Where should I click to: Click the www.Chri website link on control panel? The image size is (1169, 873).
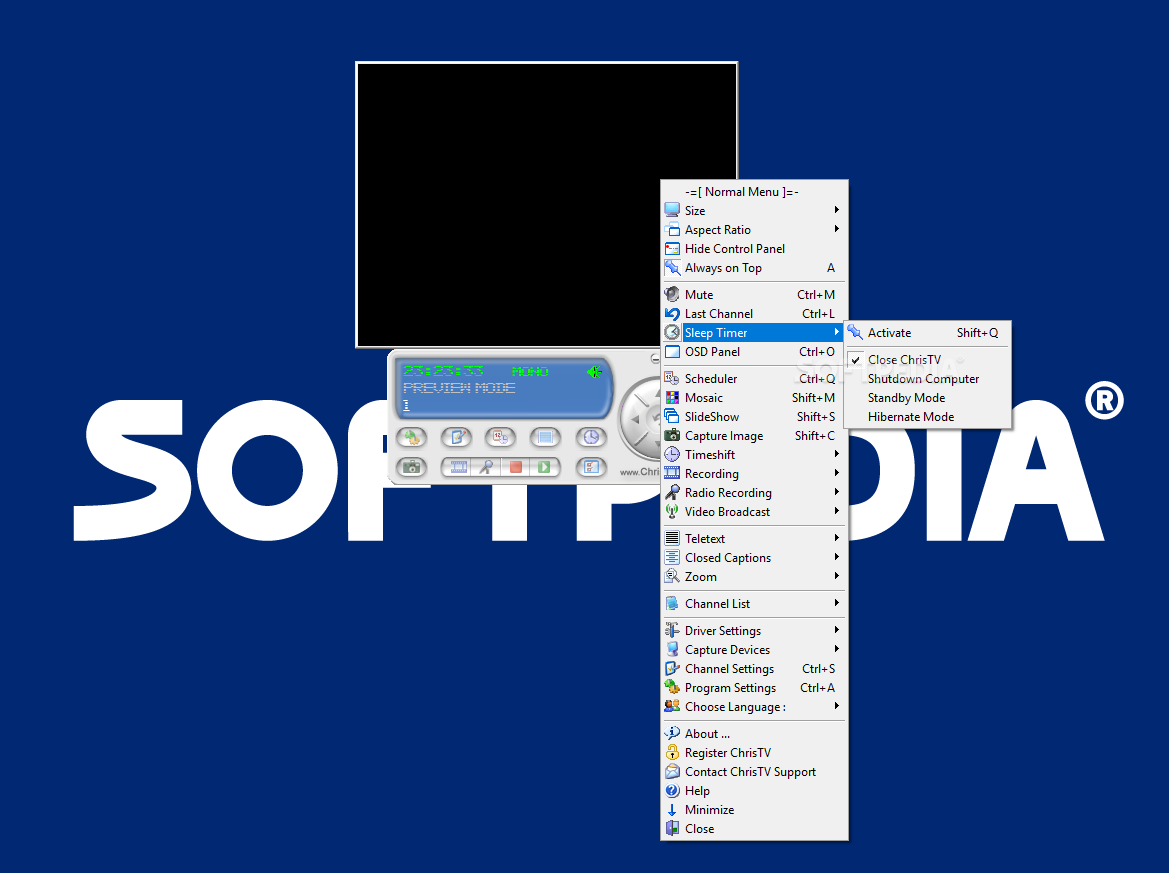(640, 472)
